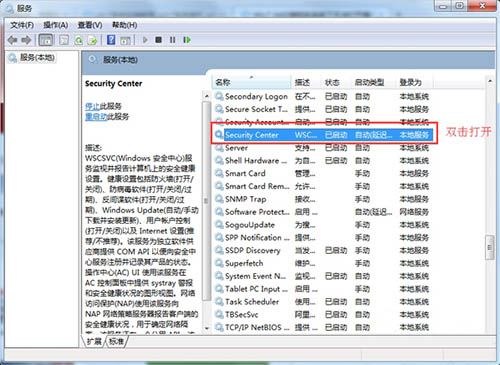Select the Server service row
This screenshot has height=365, width=500.
[323, 148]
